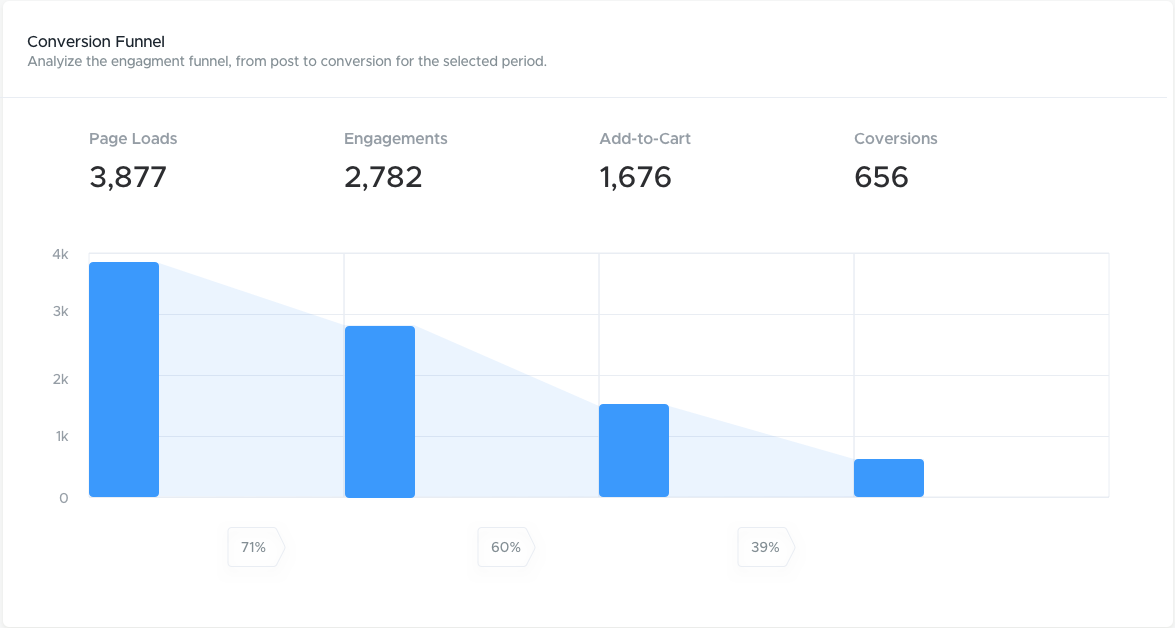
Task: Click the Coversions label
Action: [x=895, y=139]
